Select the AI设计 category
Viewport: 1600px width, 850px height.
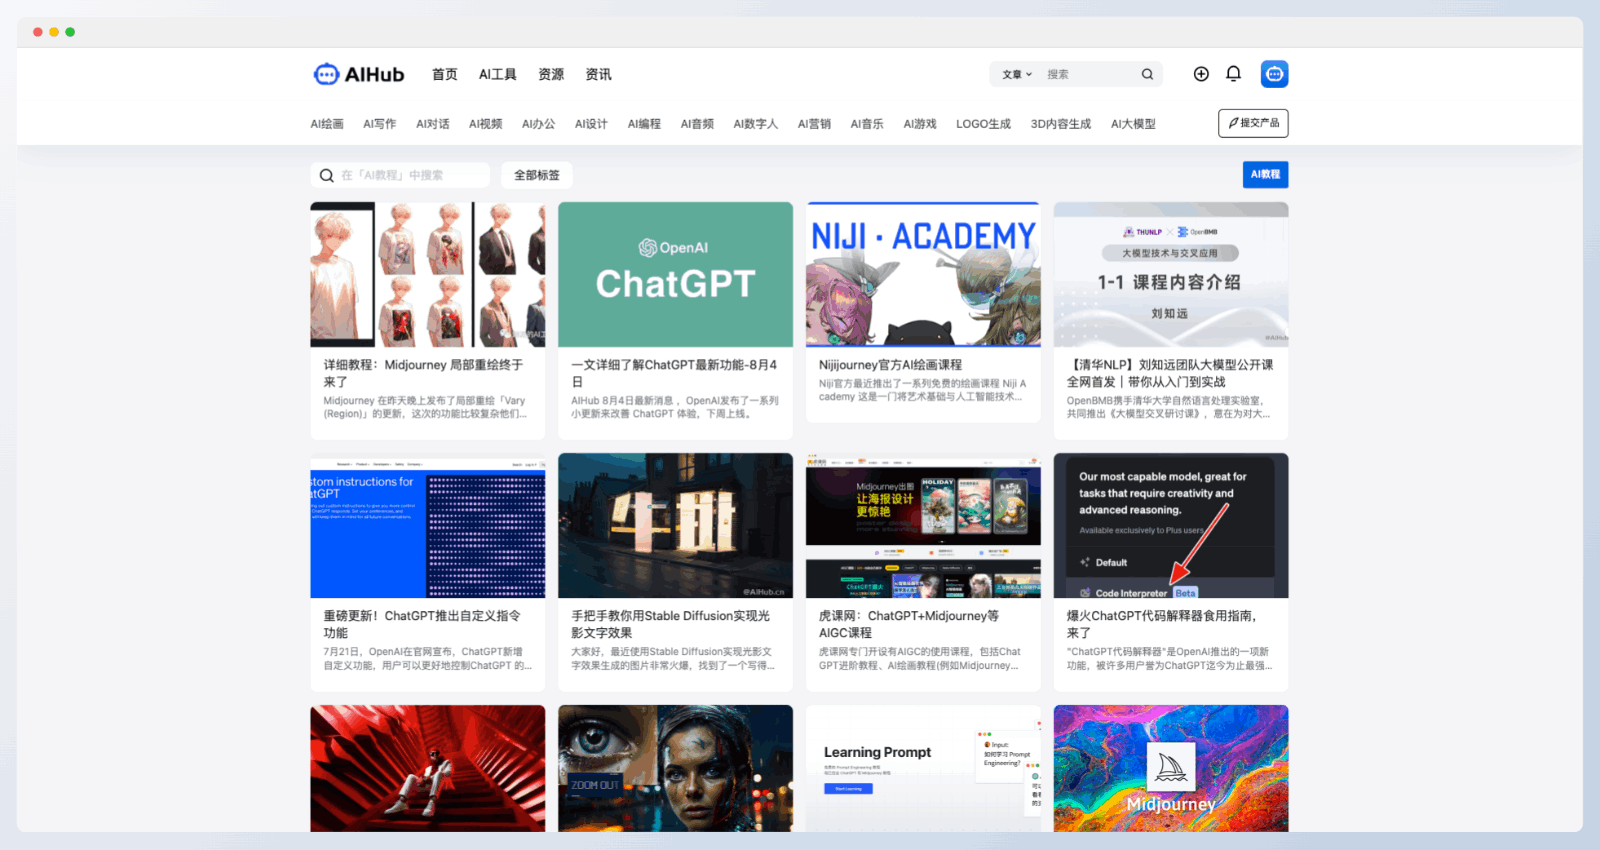click(x=591, y=124)
